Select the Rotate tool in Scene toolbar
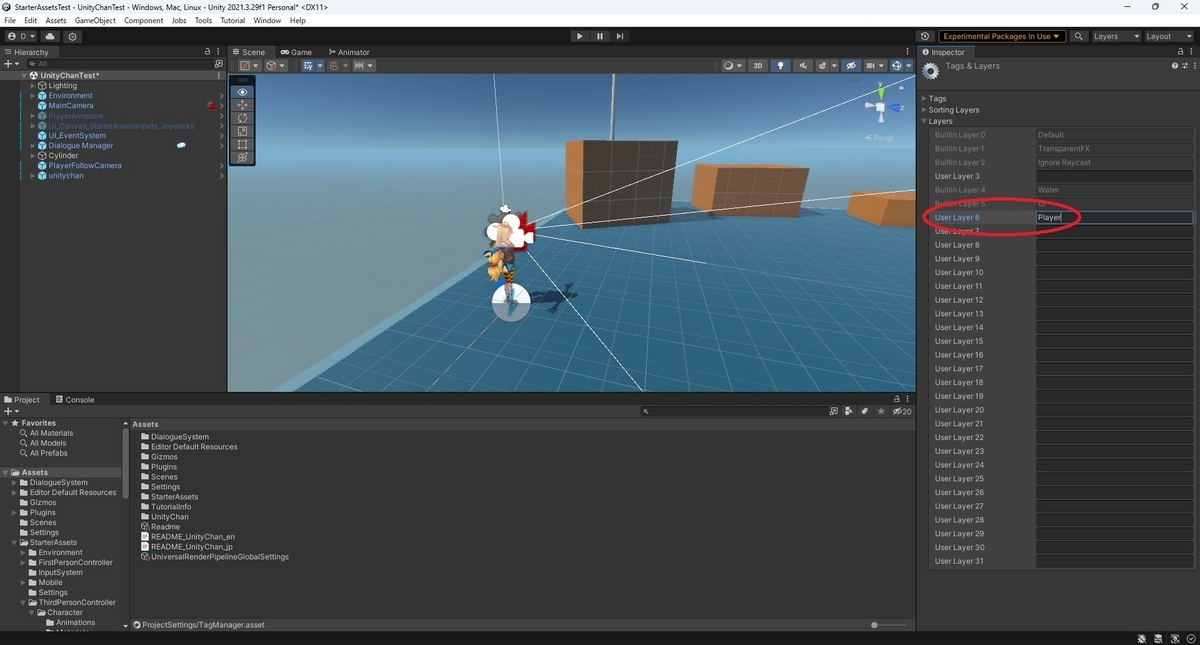Screen dimensions: 1200x645 (242, 118)
